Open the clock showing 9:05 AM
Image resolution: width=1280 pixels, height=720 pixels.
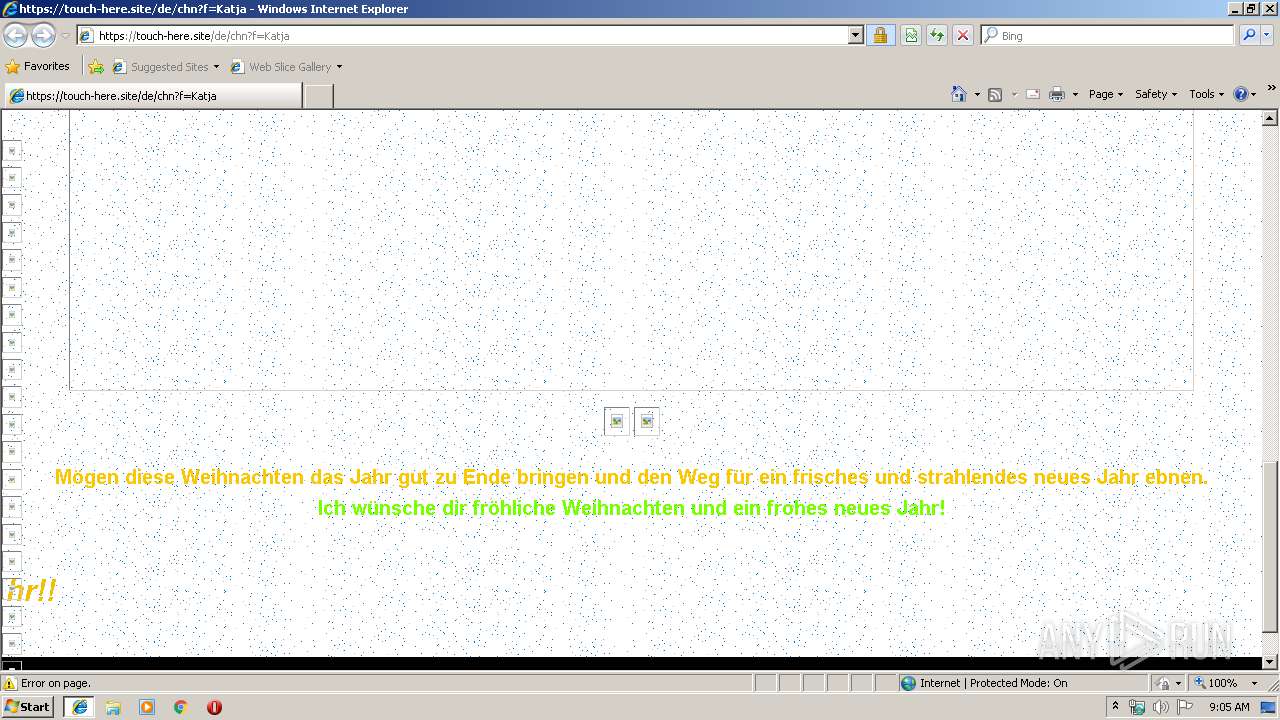[x=1229, y=707]
